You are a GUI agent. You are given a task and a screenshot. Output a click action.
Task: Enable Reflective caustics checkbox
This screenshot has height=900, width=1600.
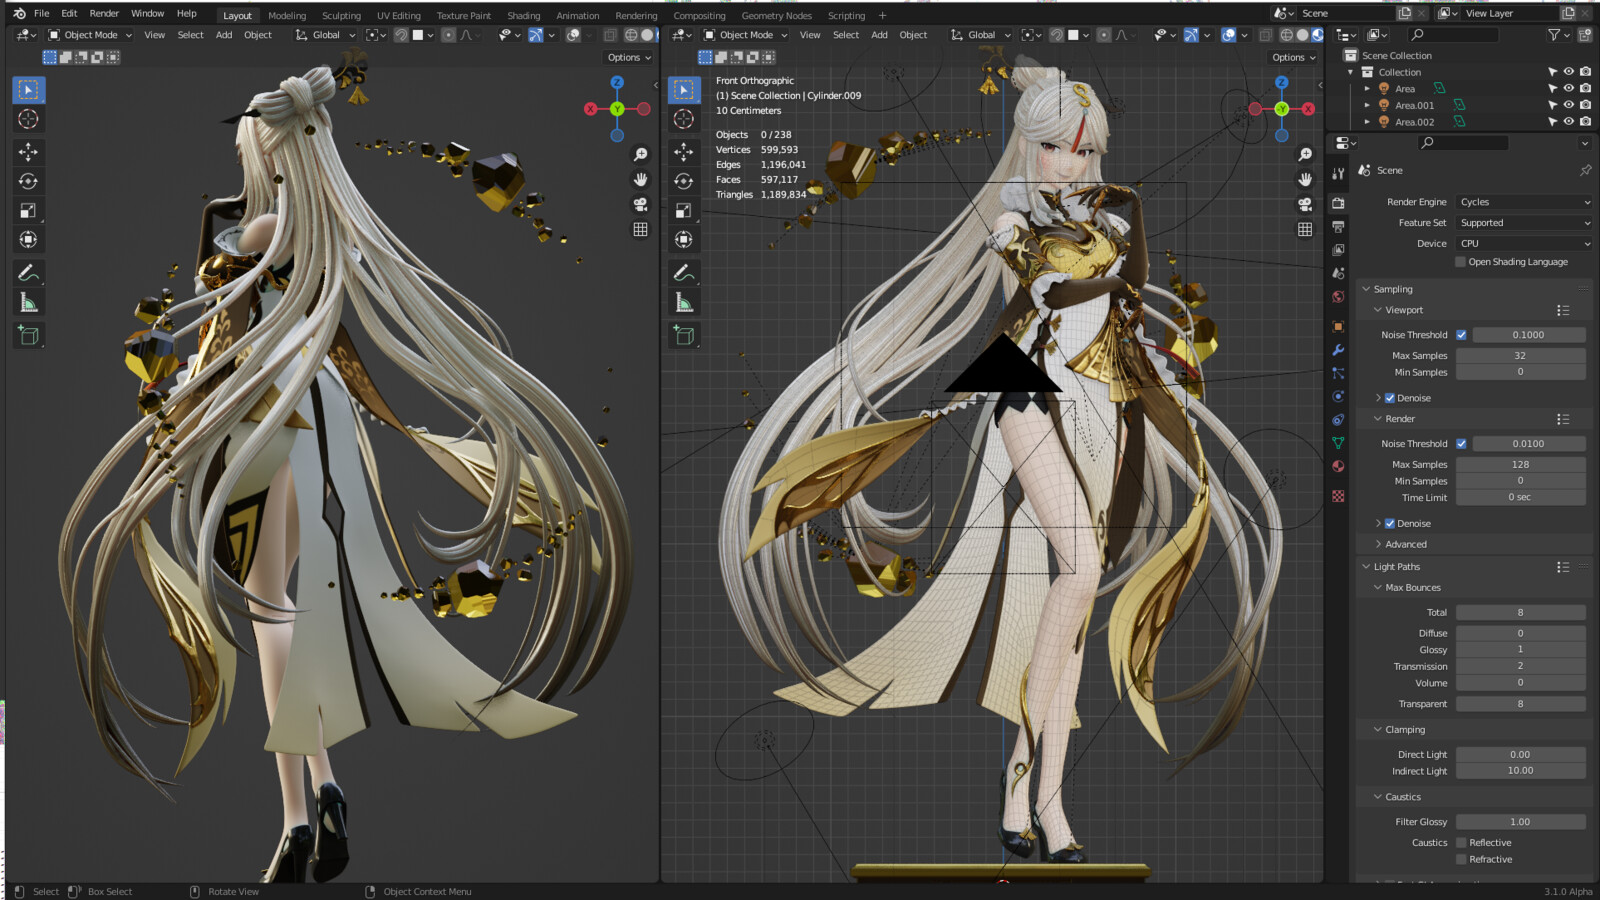pyautogui.click(x=1461, y=843)
